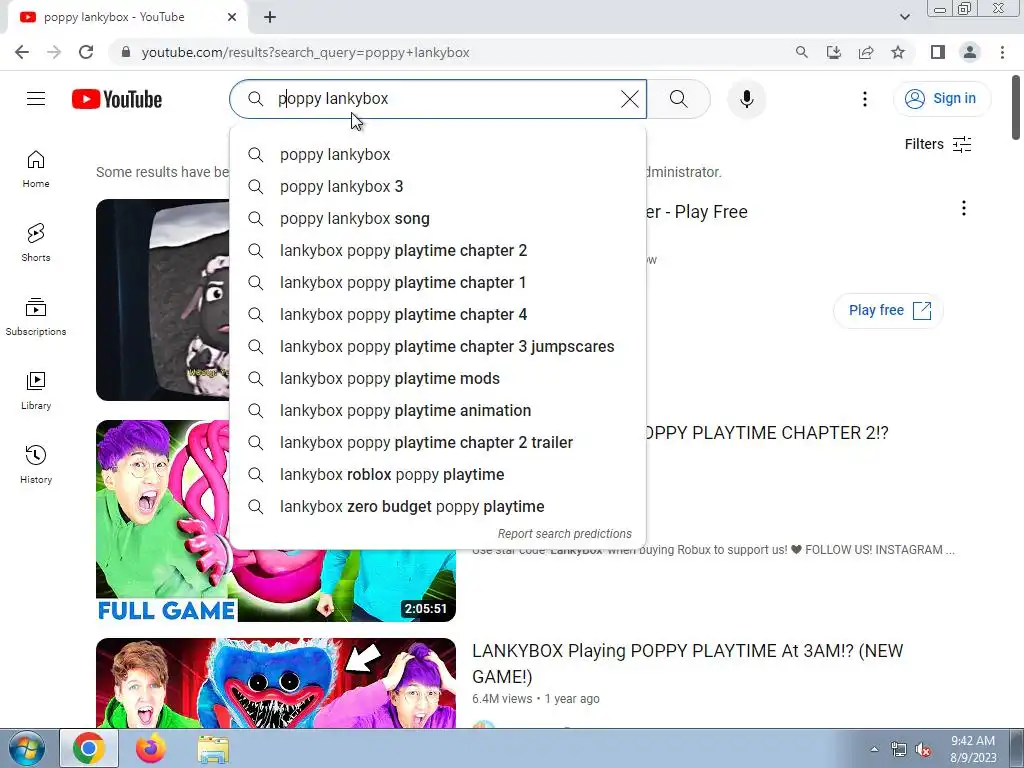Open File Explorer from the taskbar
This screenshot has height=768, width=1024.
pyautogui.click(x=213, y=748)
